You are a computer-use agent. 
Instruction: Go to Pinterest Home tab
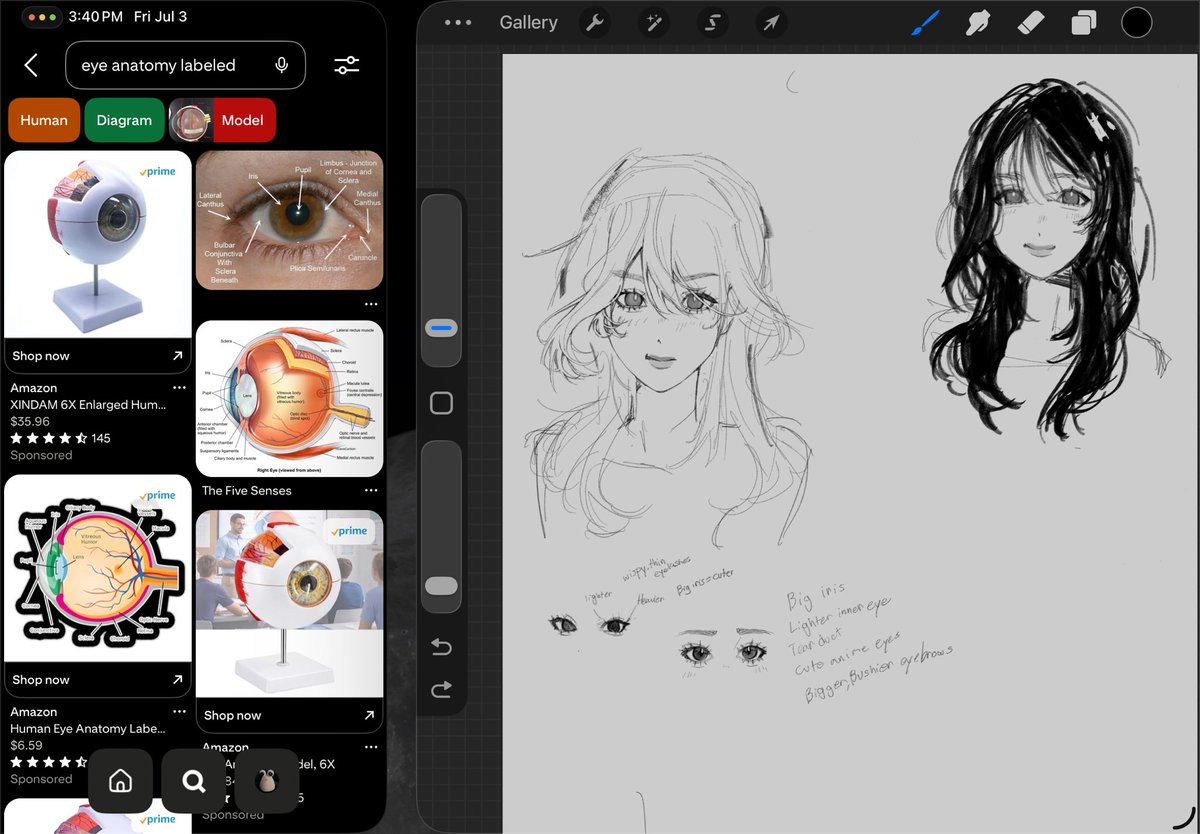(x=120, y=781)
